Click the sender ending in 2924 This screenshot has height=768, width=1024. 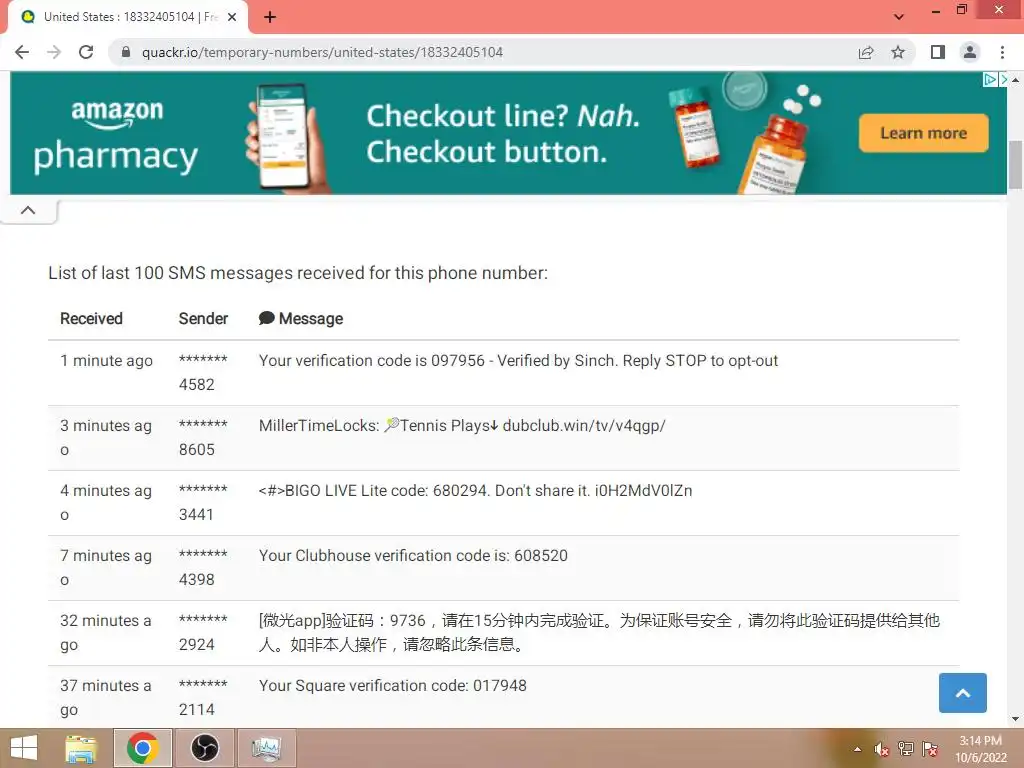(203, 632)
